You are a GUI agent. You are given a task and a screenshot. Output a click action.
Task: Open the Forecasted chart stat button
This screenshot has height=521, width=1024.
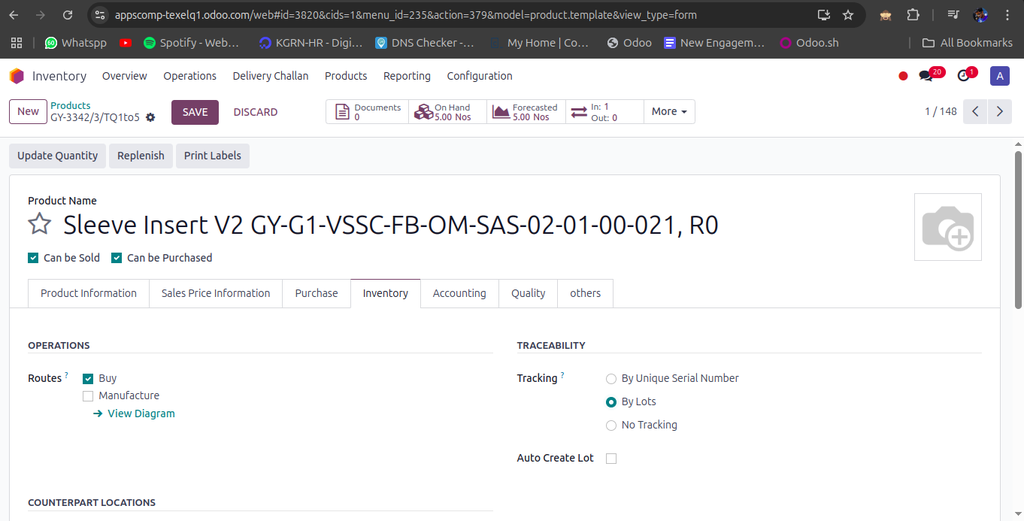pyautogui.click(x=525, y=112)
